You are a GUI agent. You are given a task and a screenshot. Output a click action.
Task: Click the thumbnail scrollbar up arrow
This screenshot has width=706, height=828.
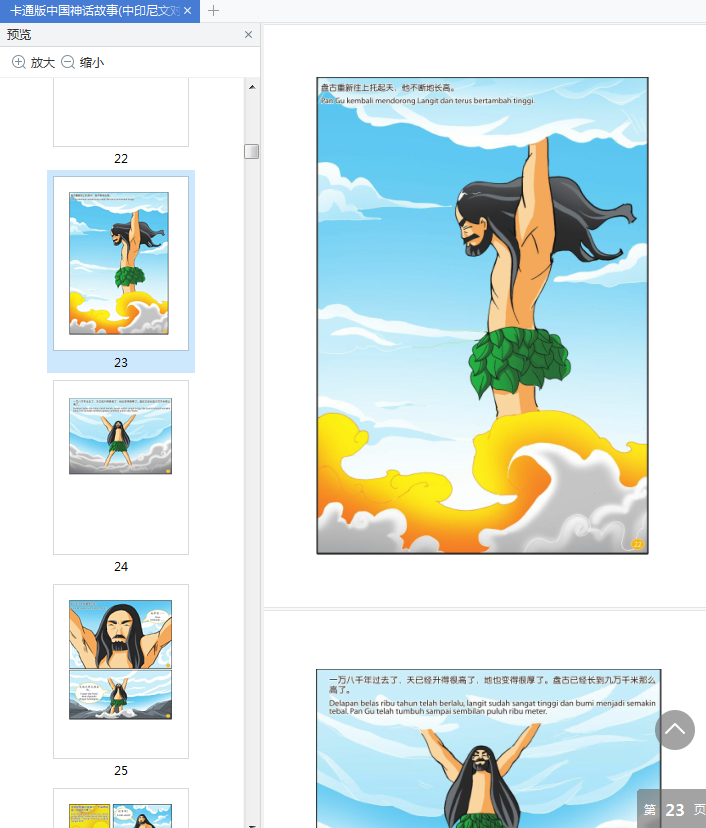(x=252, y=87)
